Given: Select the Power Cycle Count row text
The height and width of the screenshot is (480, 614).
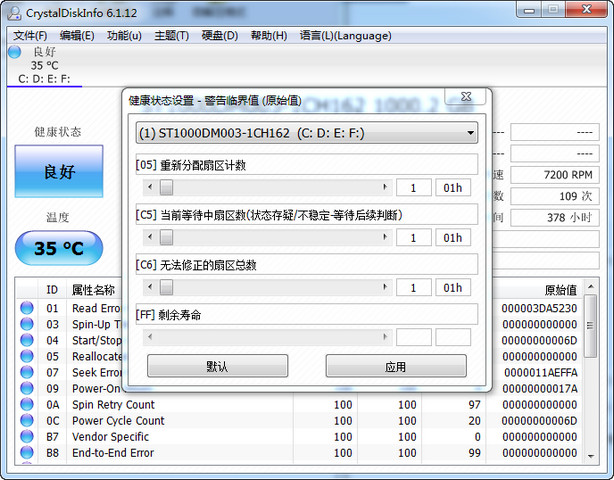Looking at the screenshot, I should click(x=118, y=420).
